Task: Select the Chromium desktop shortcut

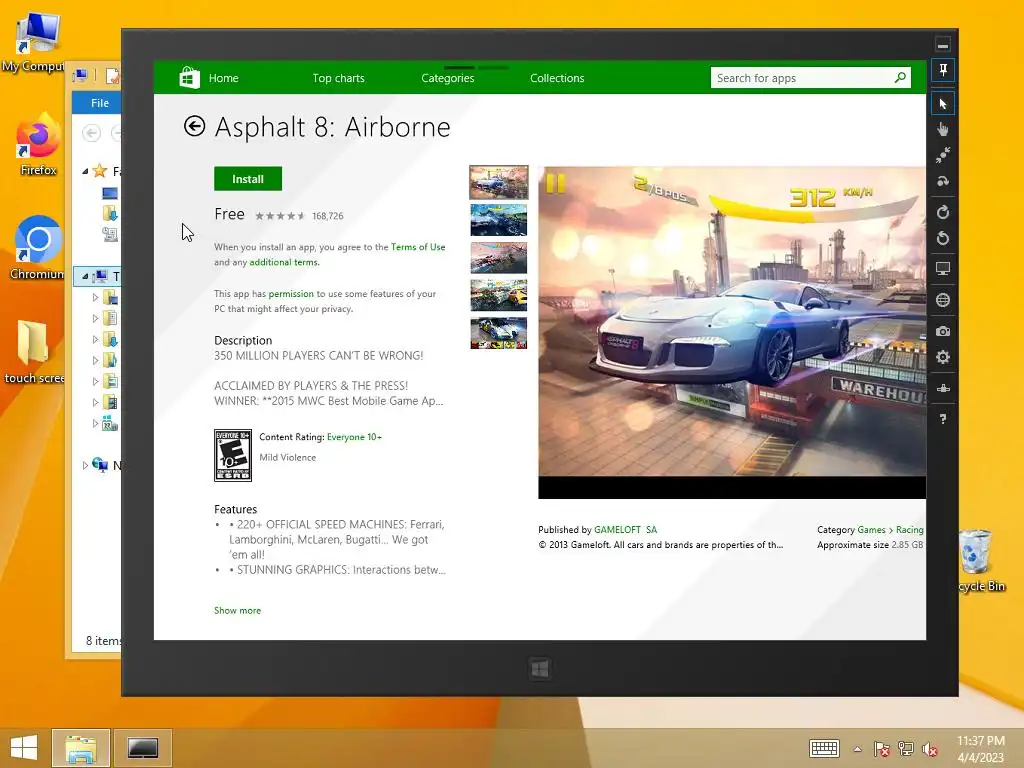Action: pyautogui.click(x=38, y=248)
